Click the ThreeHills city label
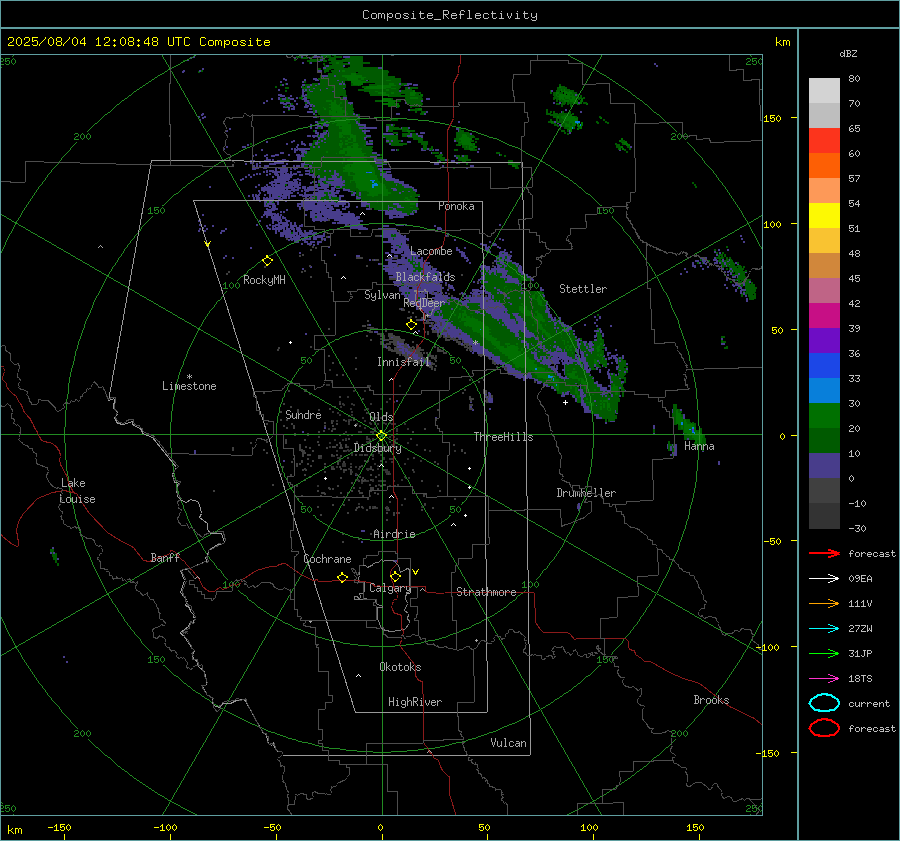Viewport: 900px width, 841px height. coord(503,437)
